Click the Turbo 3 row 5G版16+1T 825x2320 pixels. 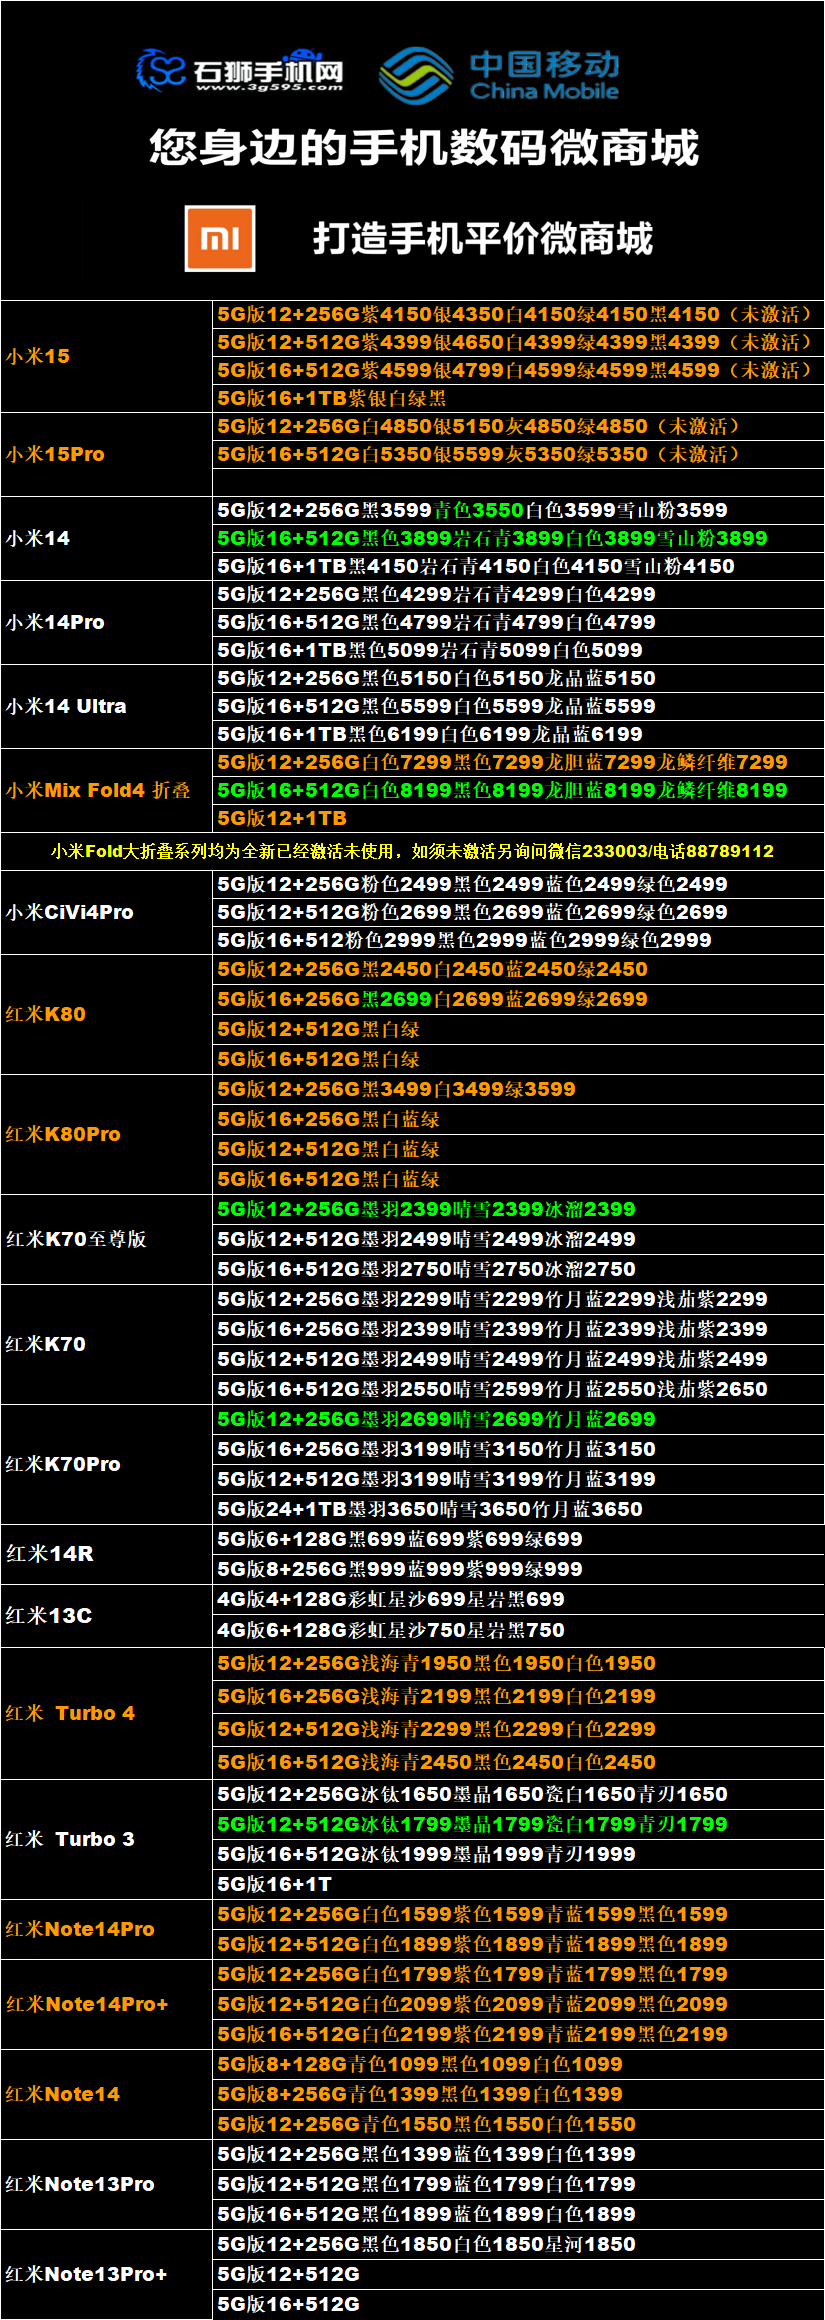point(518,1884)
